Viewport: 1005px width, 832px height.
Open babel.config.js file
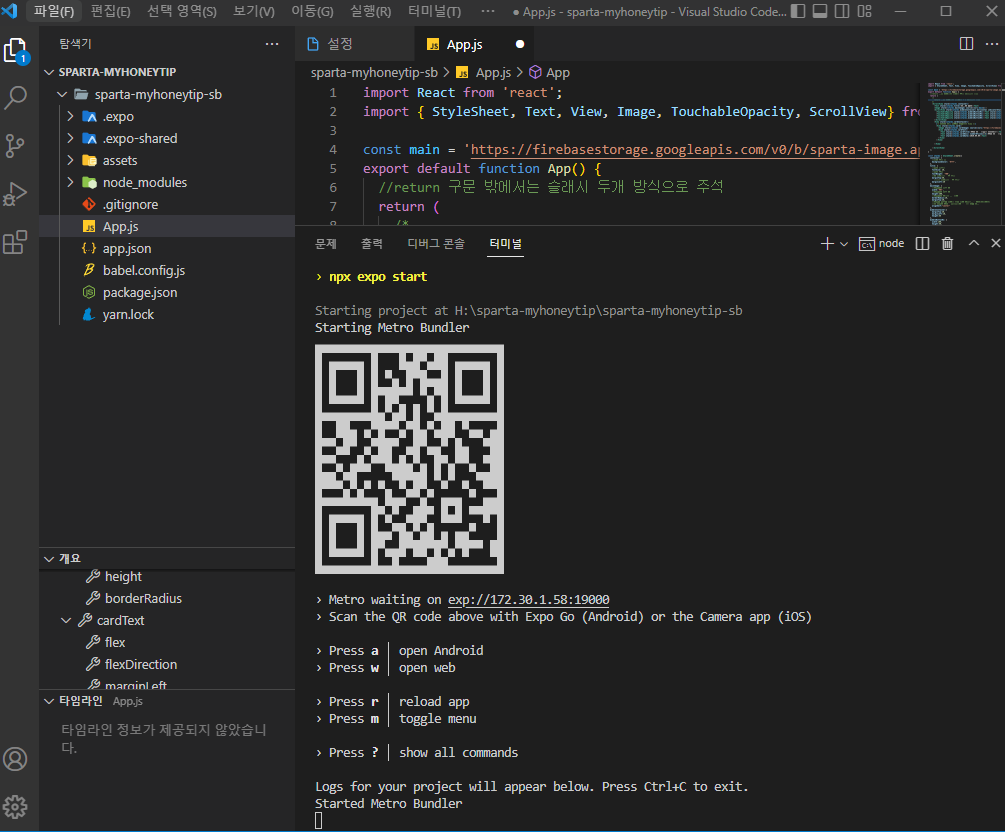coord(167,270)
